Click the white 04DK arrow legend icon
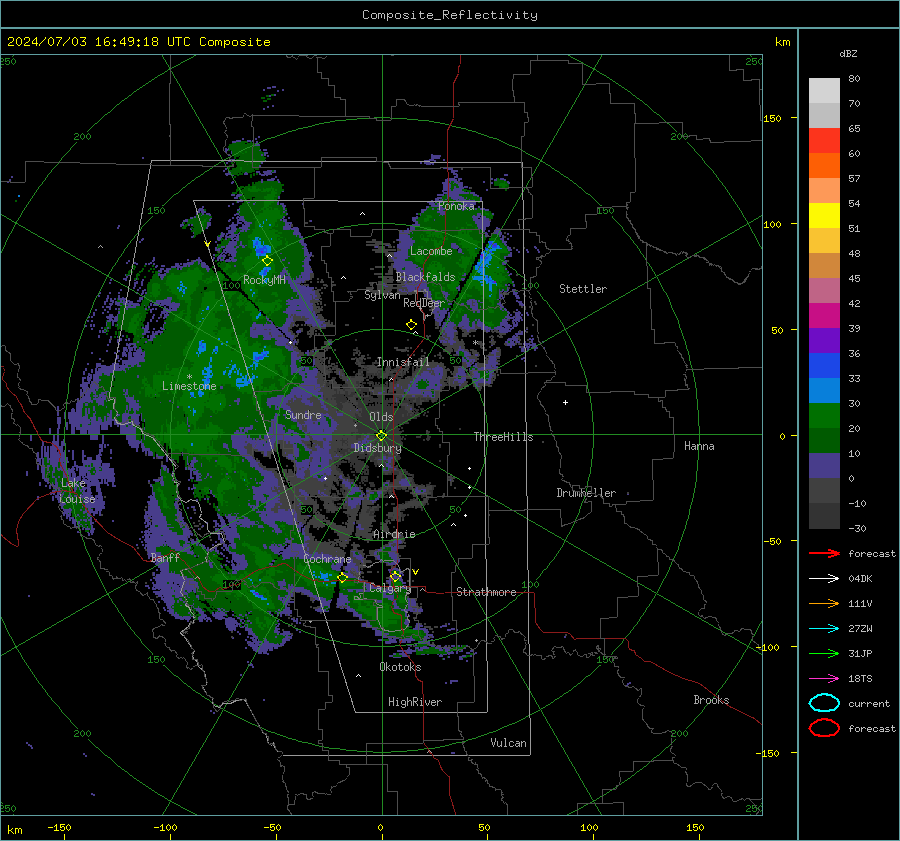Image resolution: width=900 pixels, height=841 pixels. [x=824, y=578]
